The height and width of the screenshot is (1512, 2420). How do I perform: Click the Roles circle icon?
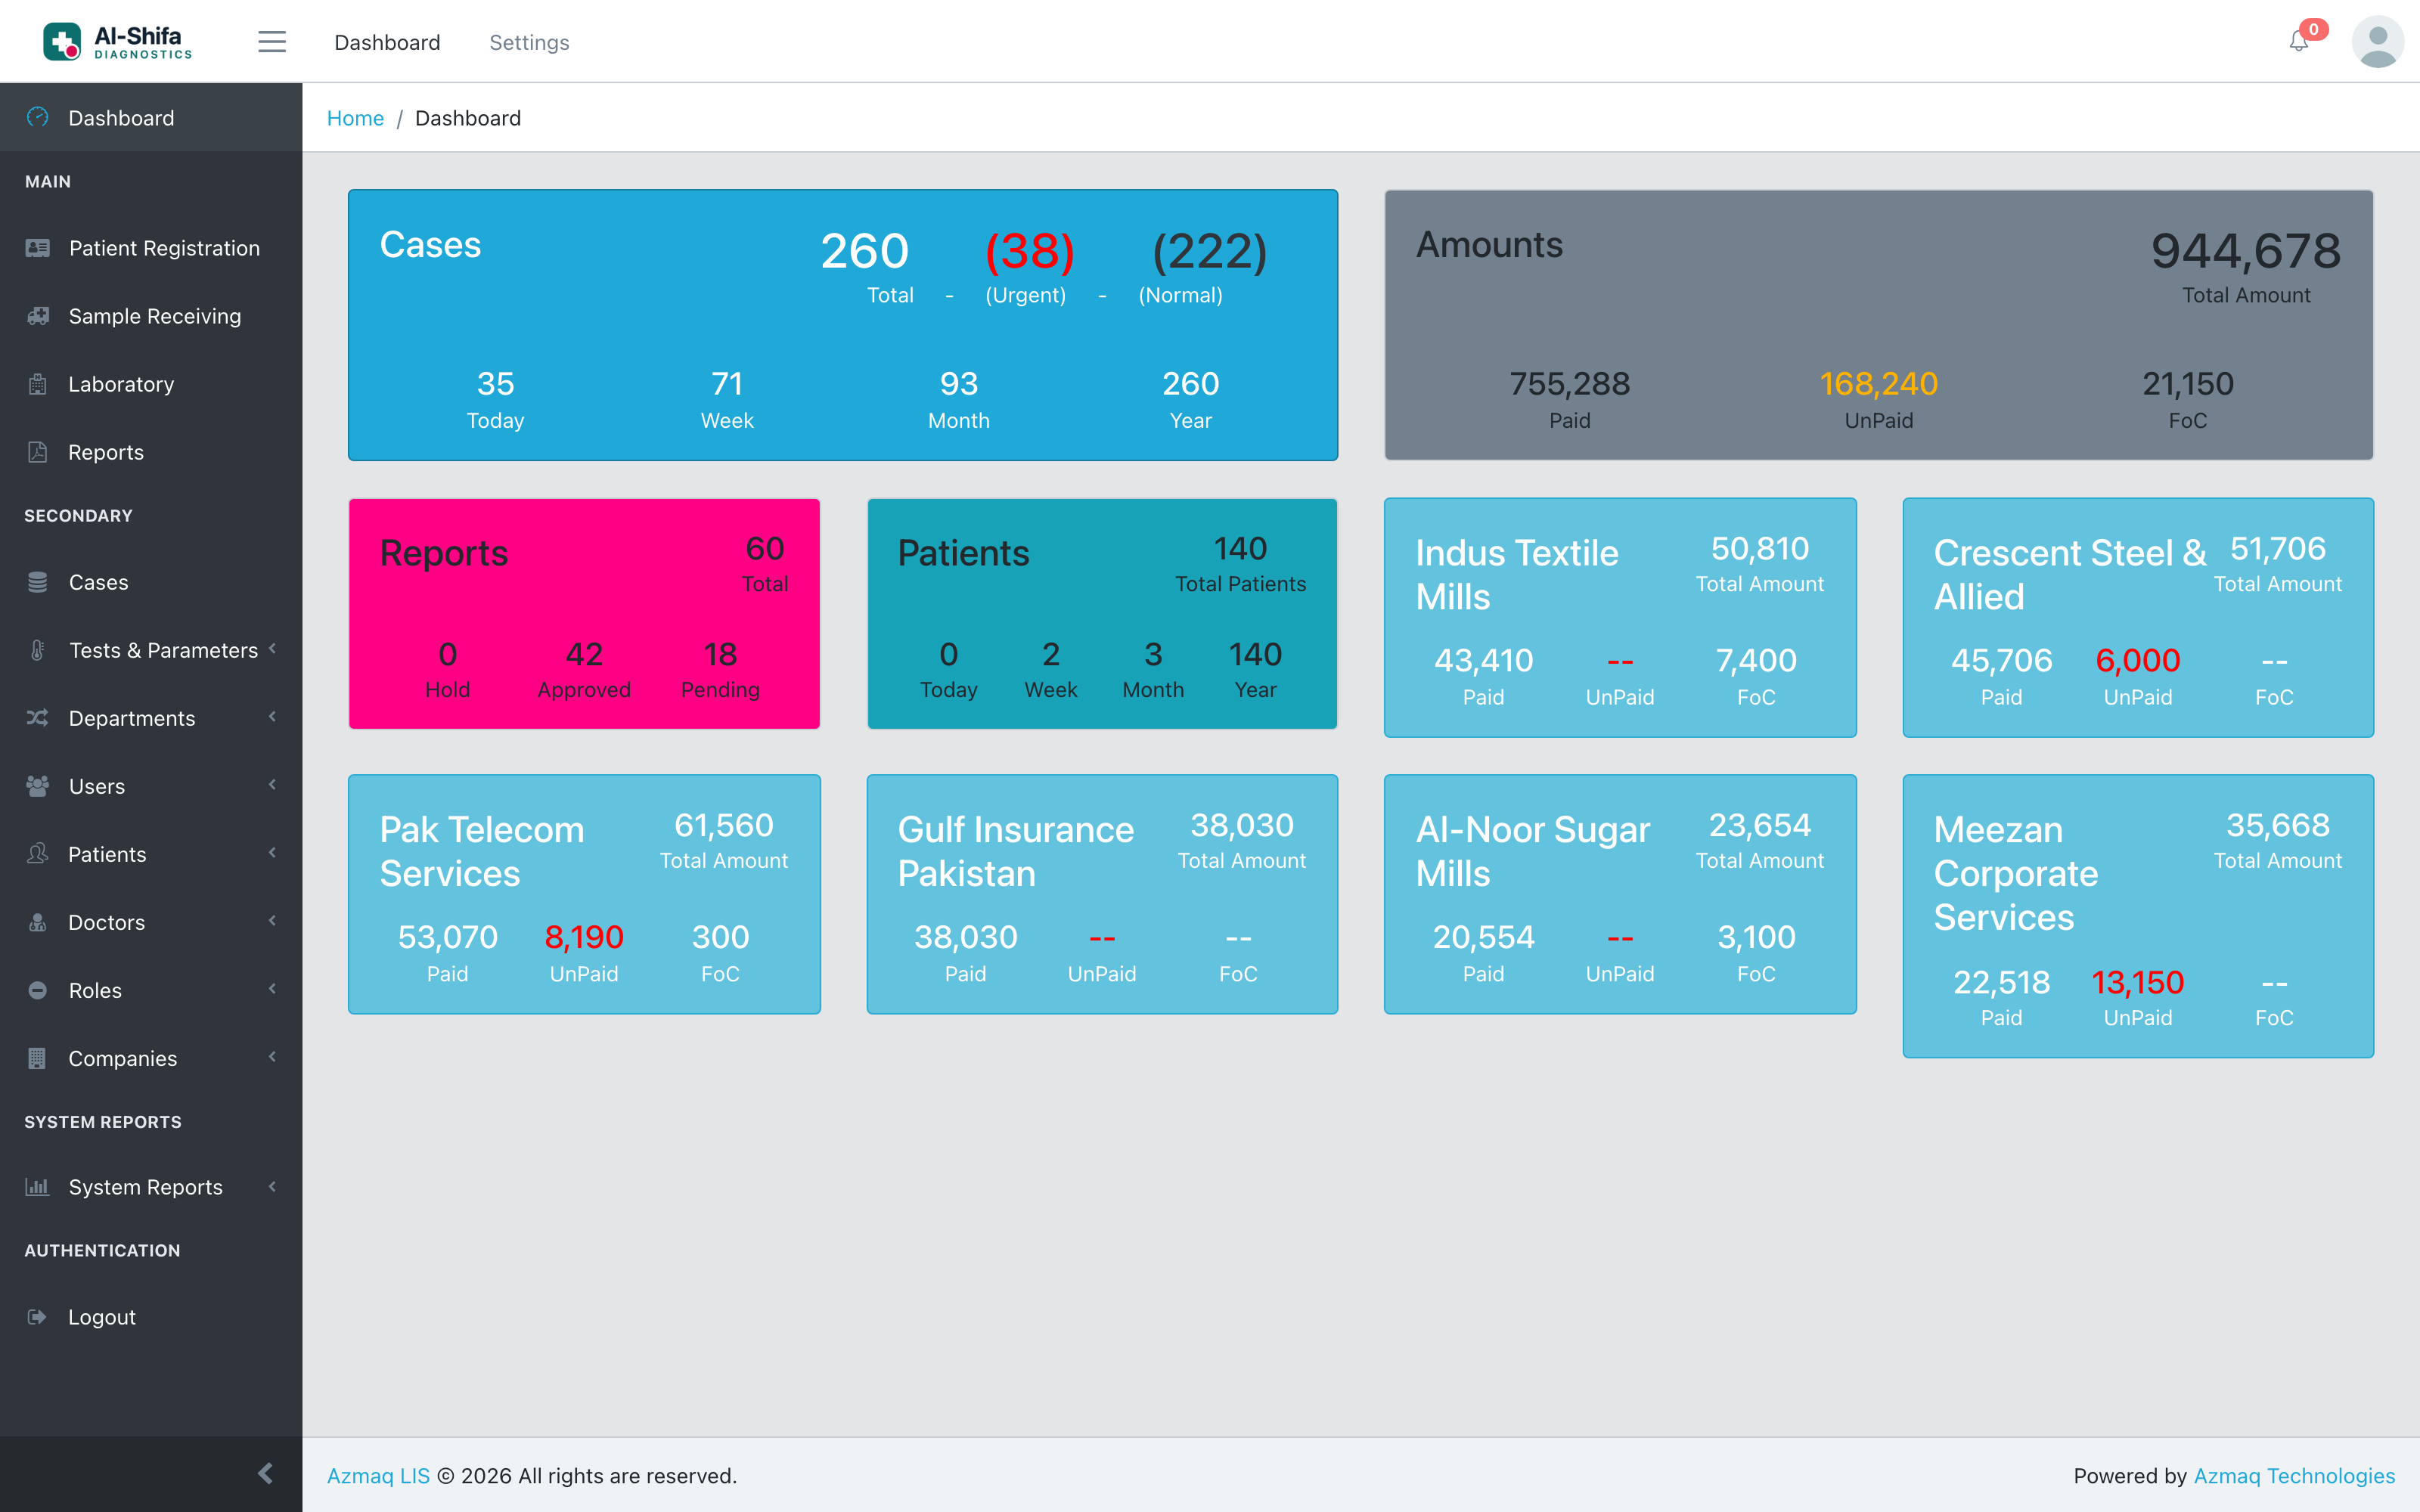click(37, 990)
